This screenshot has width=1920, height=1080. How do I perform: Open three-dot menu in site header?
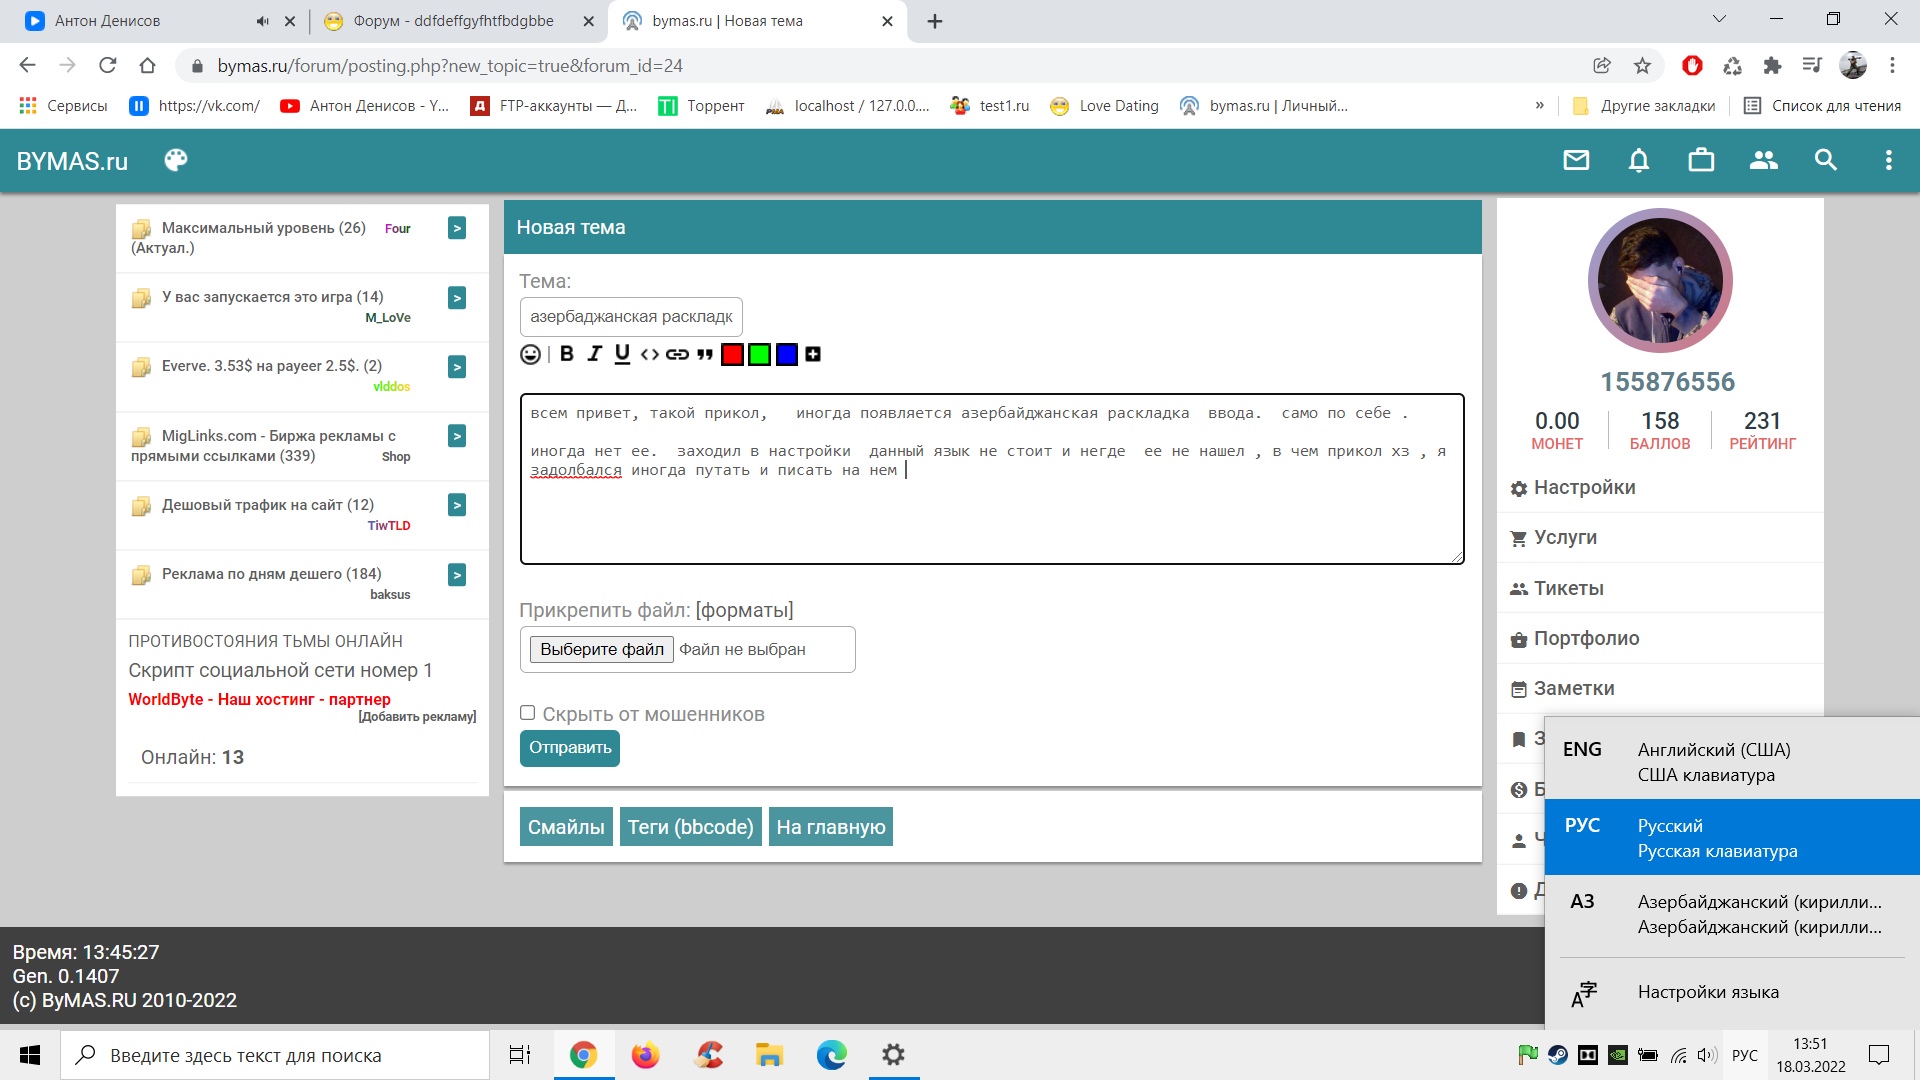1889,160
